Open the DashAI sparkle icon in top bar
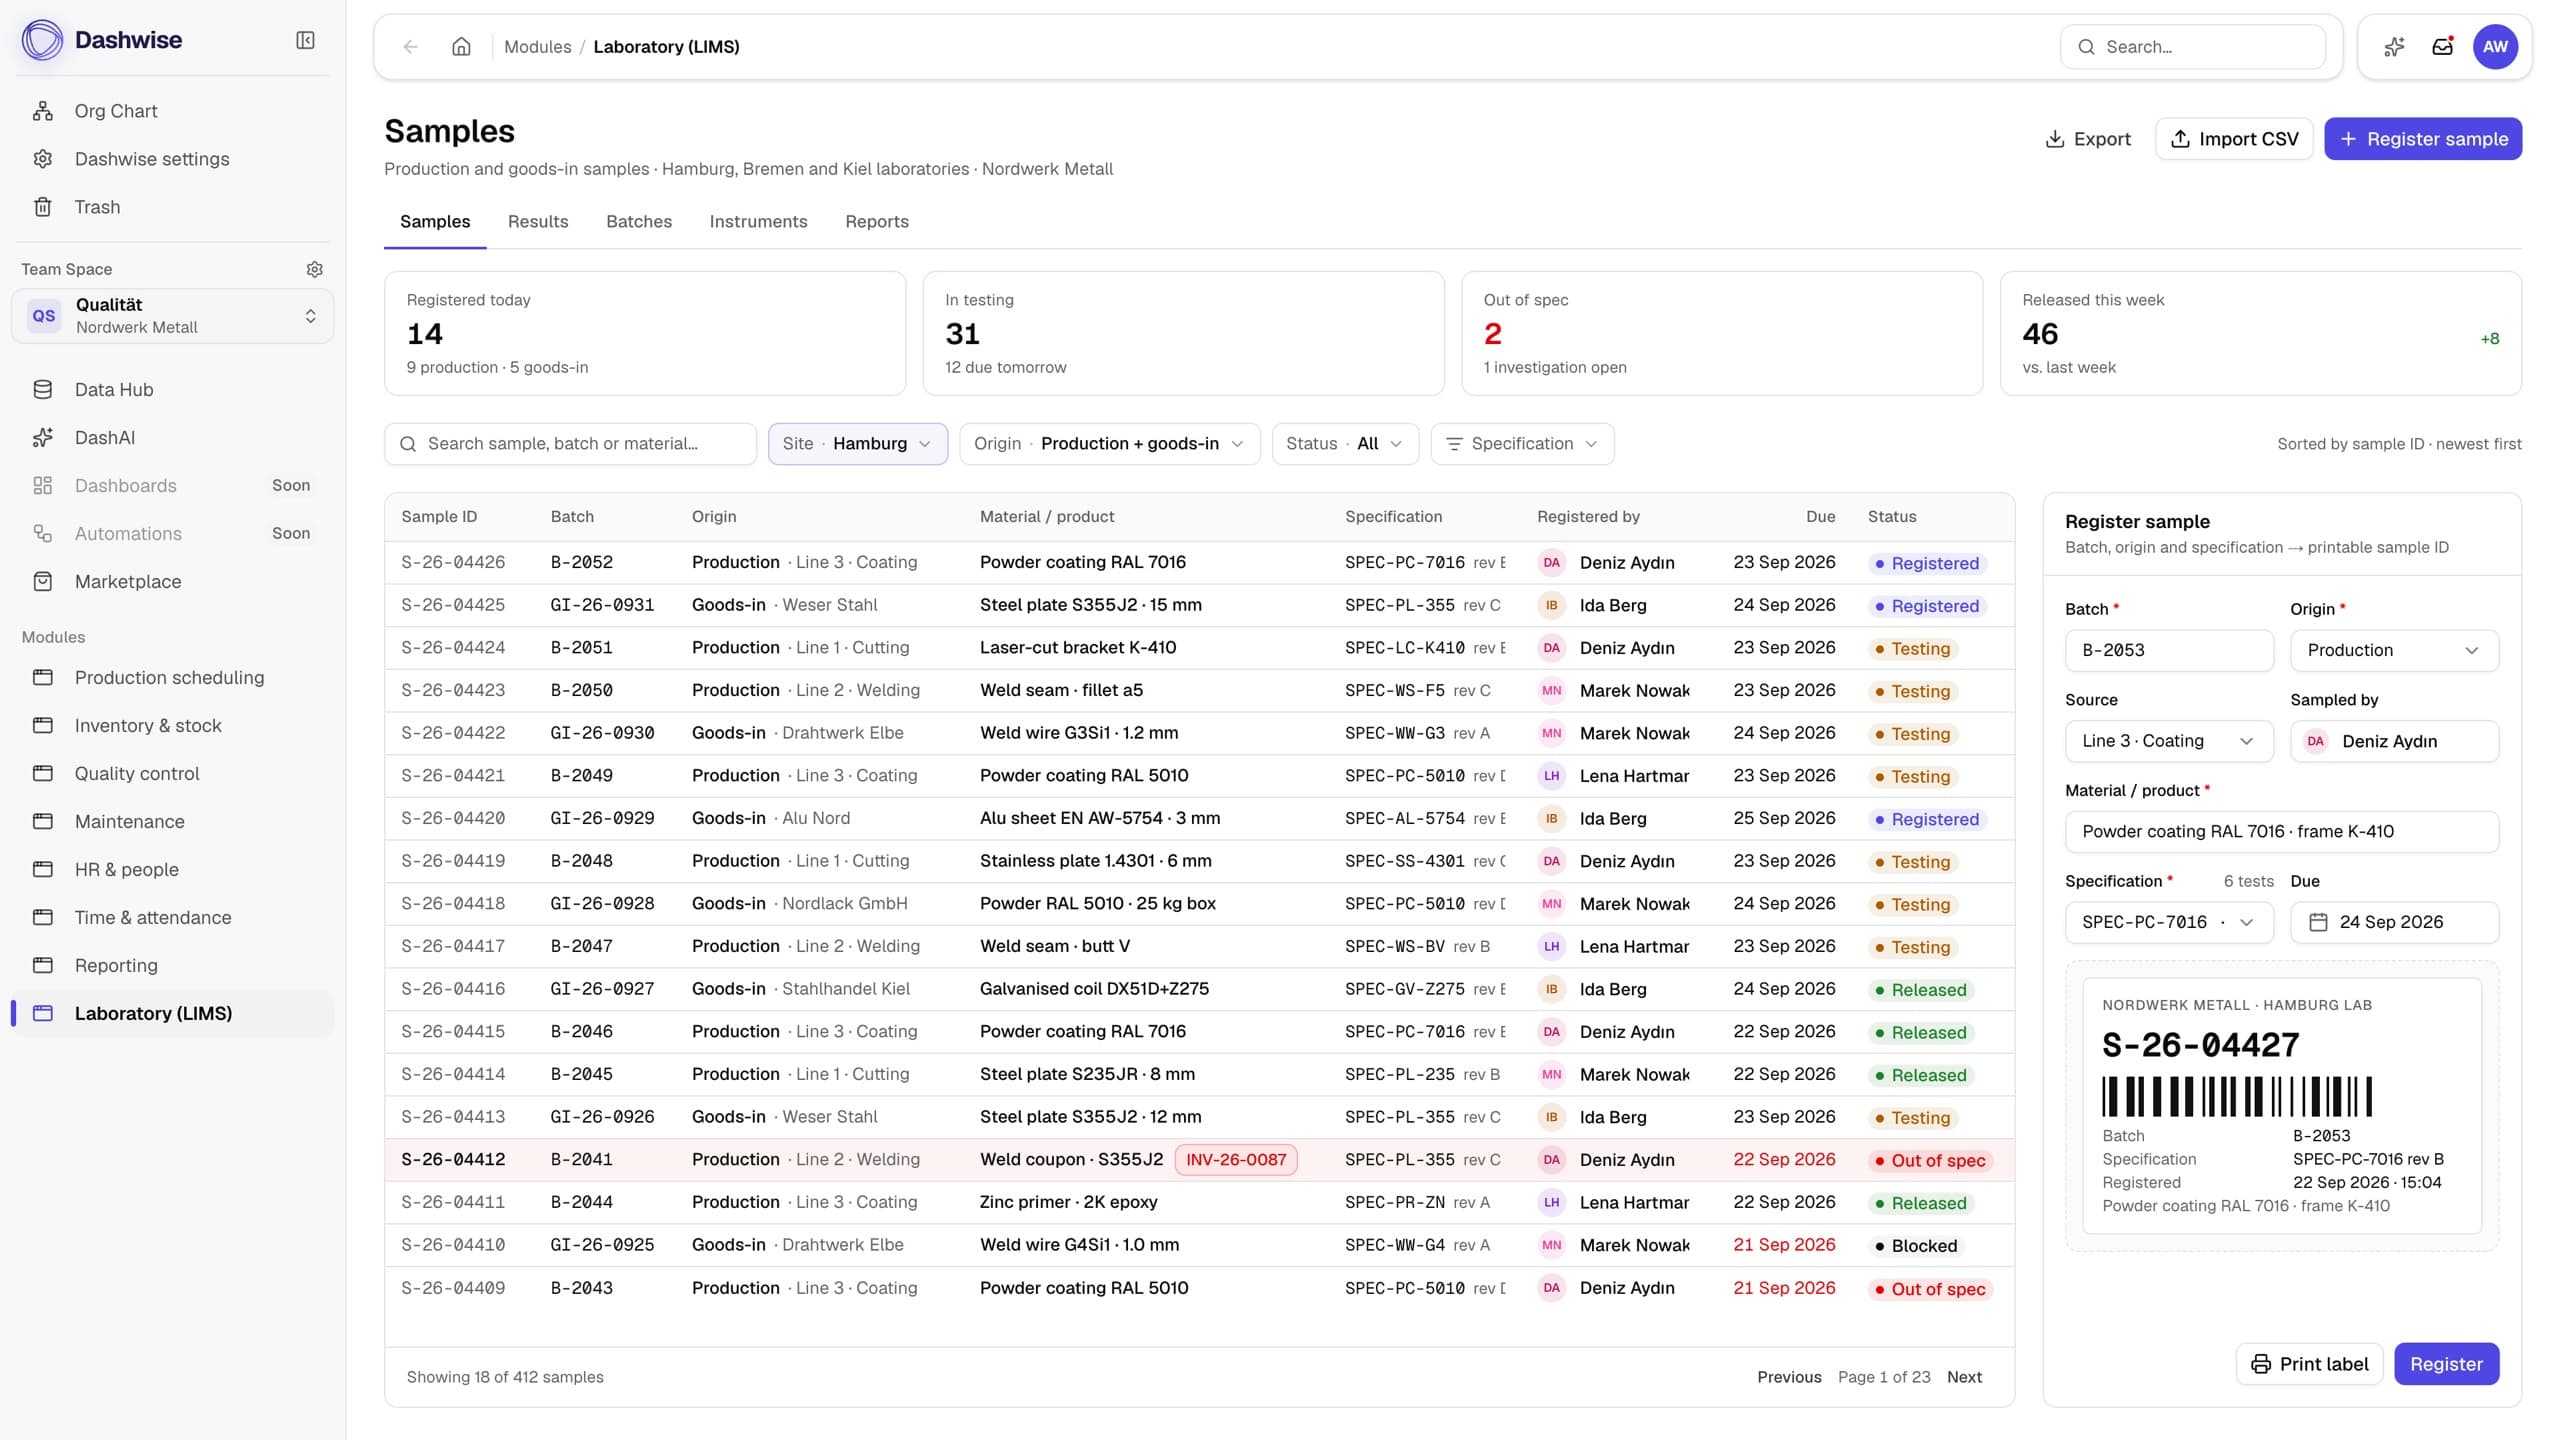Viewport: 2560px width, 1440px height. point(2394,47)
